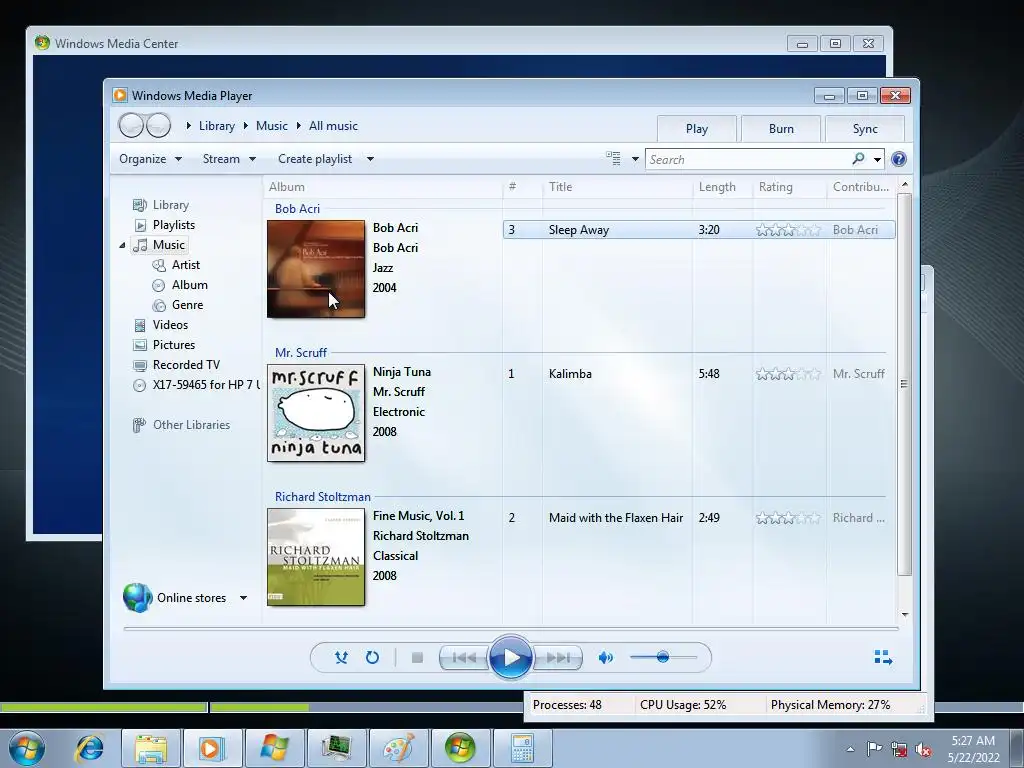Image resolution: width=1024 pixels, height=768 pixels.
Task: Collapse the Music tree node arrow
Action: coord(122,245)
